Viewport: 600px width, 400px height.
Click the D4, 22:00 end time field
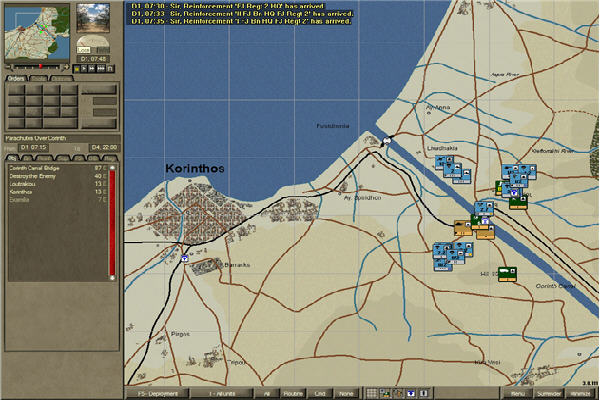[x=105, y=147]
